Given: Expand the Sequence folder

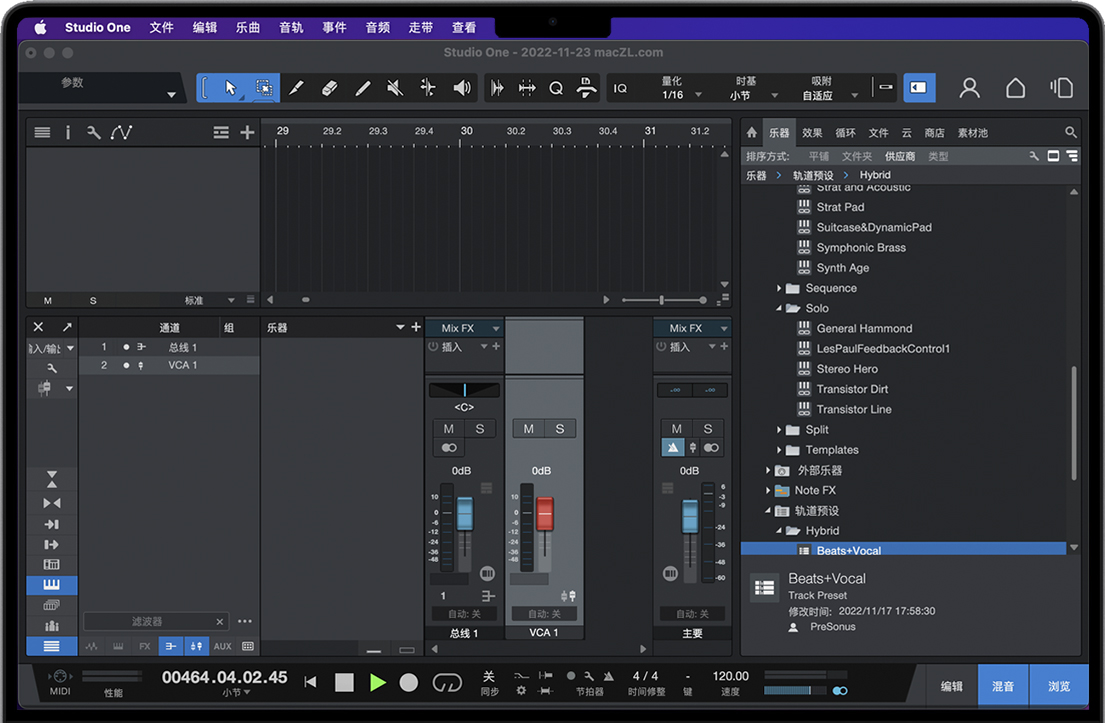Looking at the screenshot, I should [x=780, y=288].
